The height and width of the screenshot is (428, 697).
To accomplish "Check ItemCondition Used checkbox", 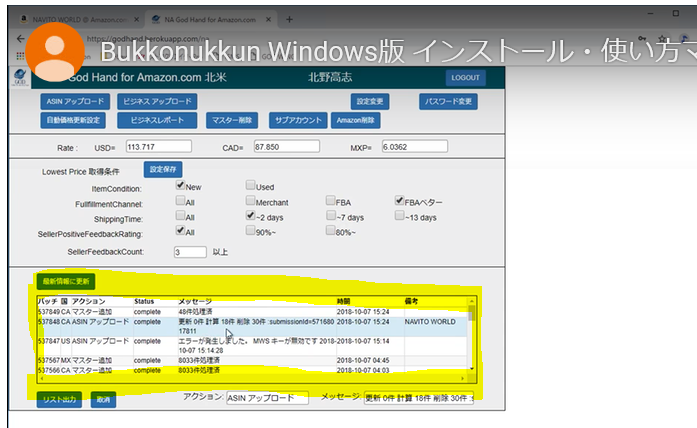I will tap(250, 185).
